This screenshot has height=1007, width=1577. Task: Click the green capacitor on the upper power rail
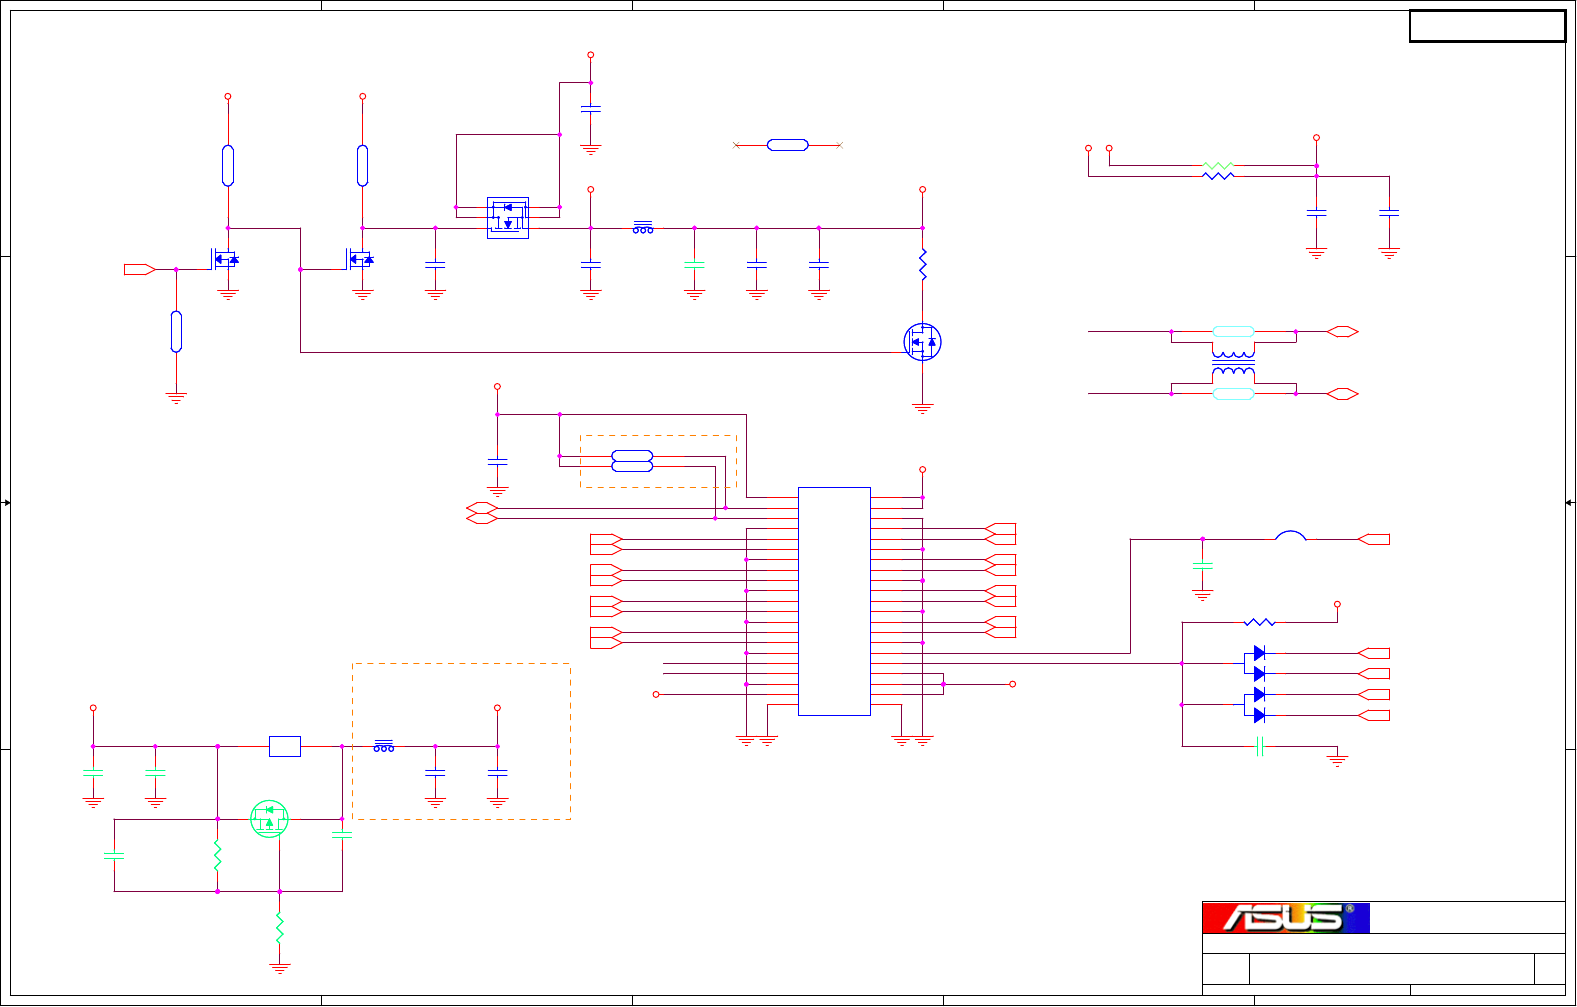694,264
